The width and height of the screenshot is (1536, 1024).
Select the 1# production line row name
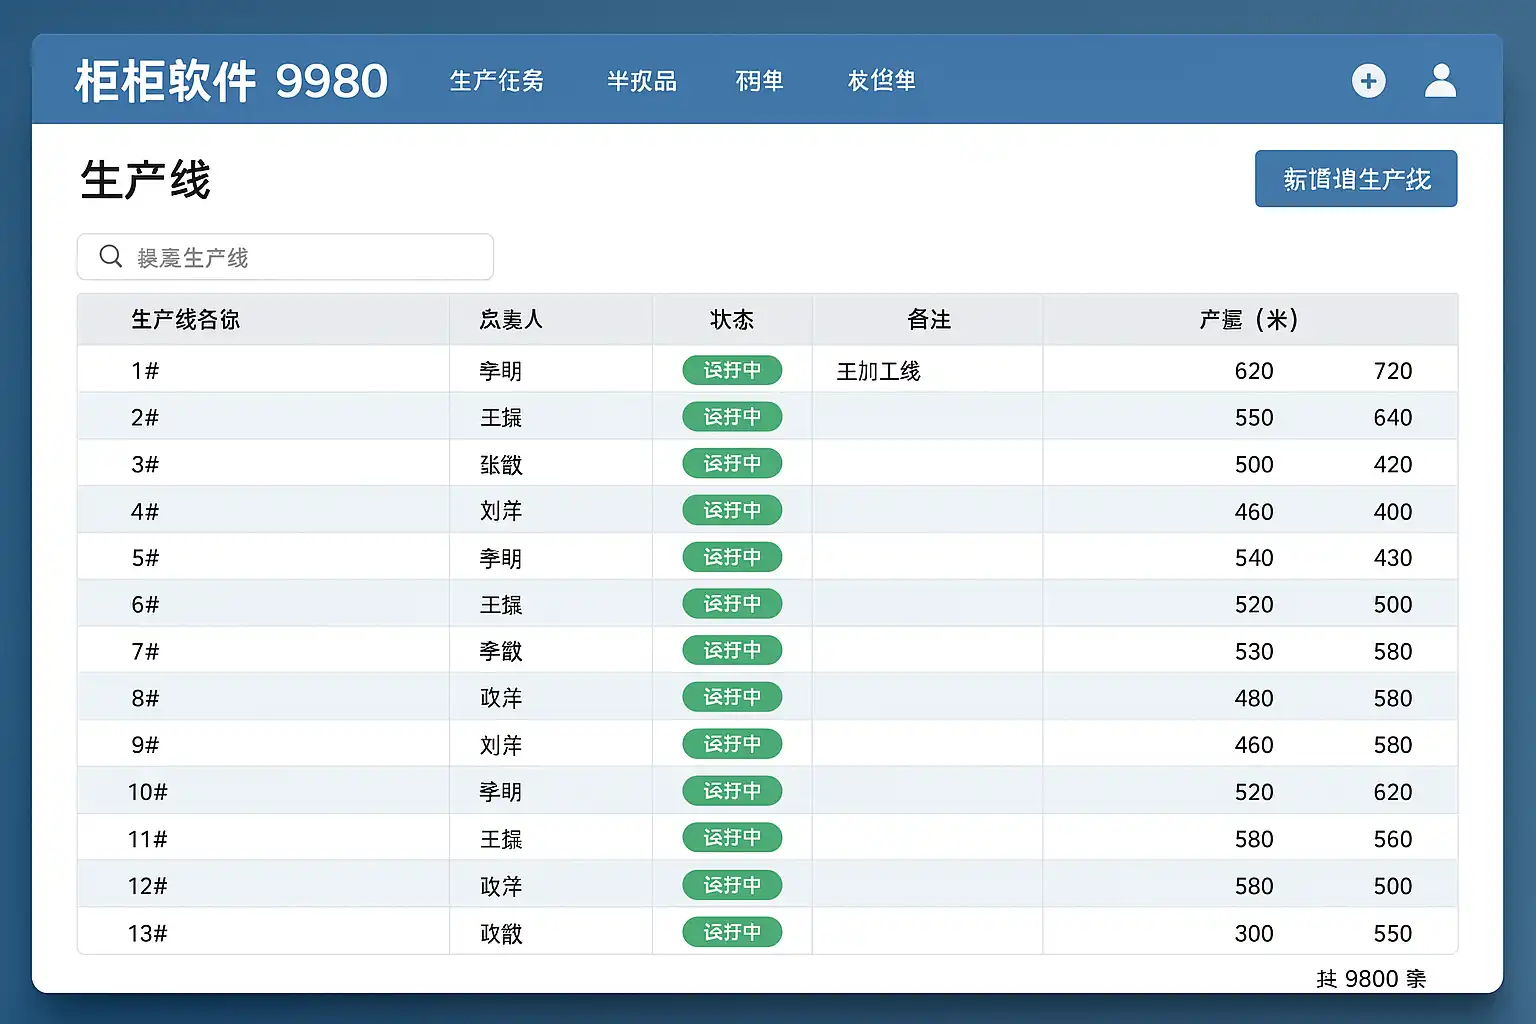point(145,371)
